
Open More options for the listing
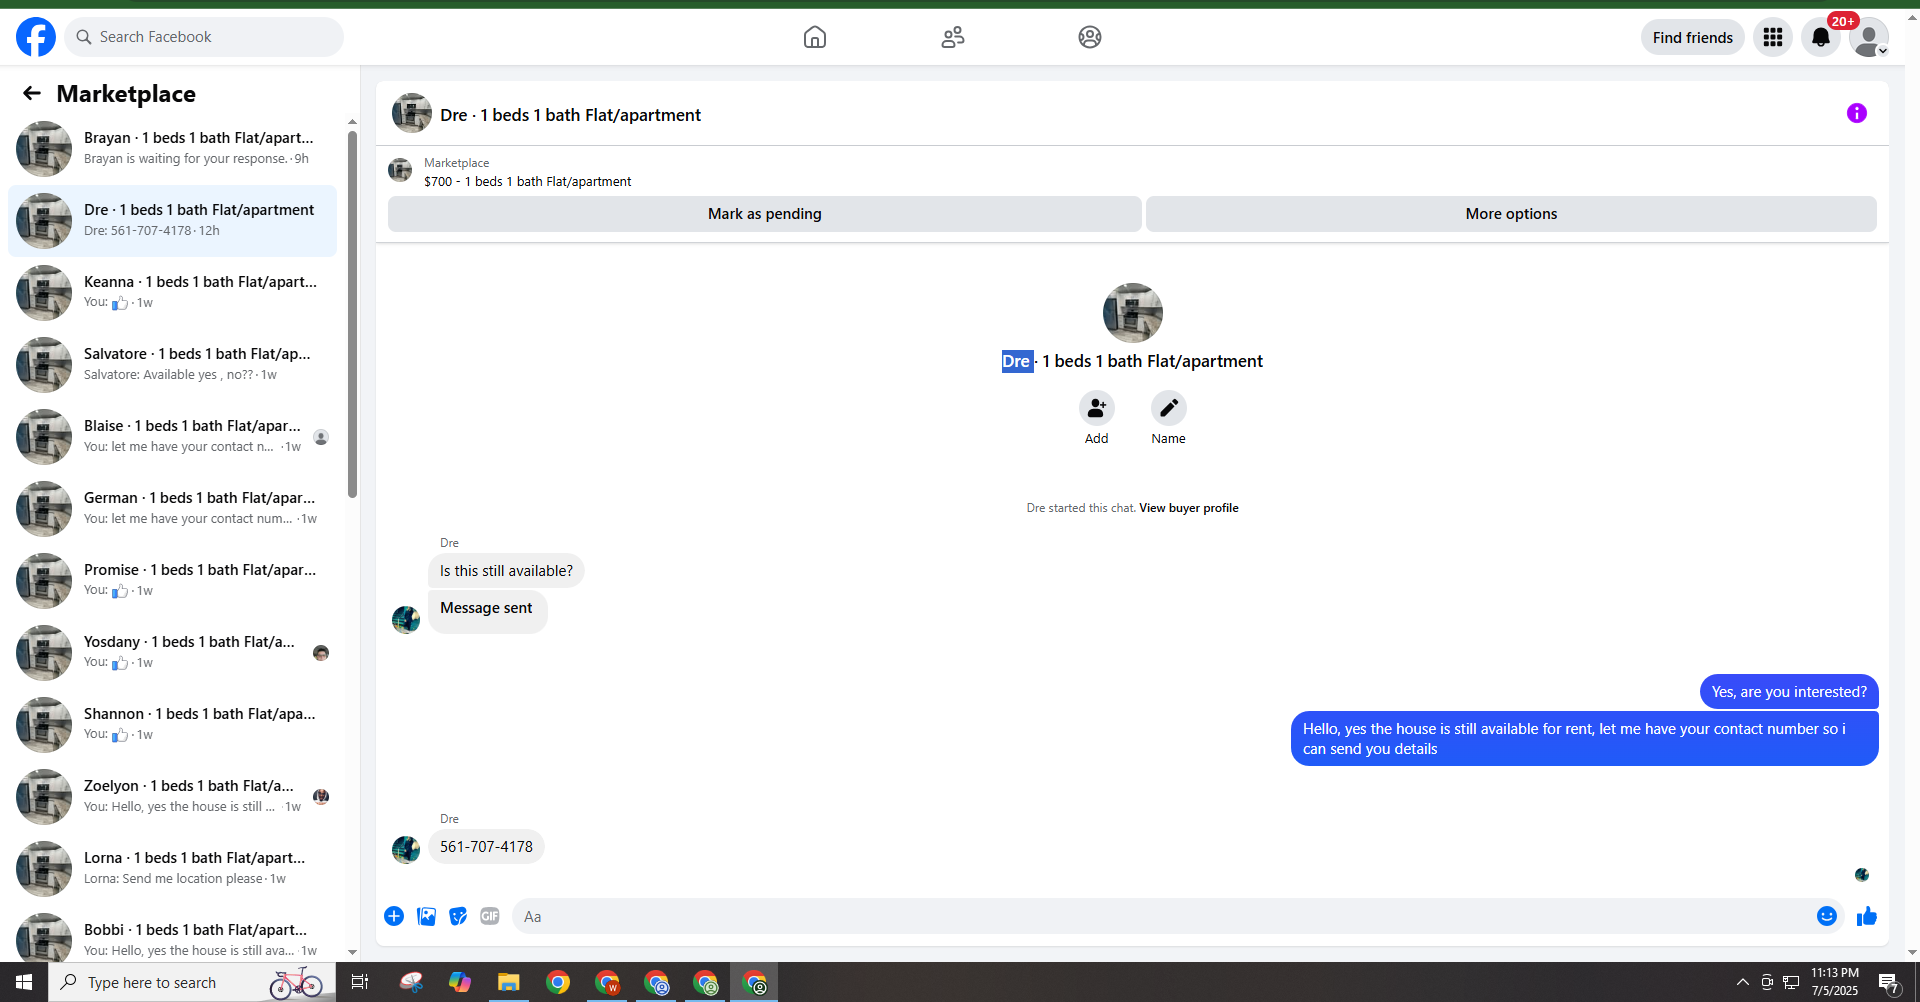tap(1511, 214)
